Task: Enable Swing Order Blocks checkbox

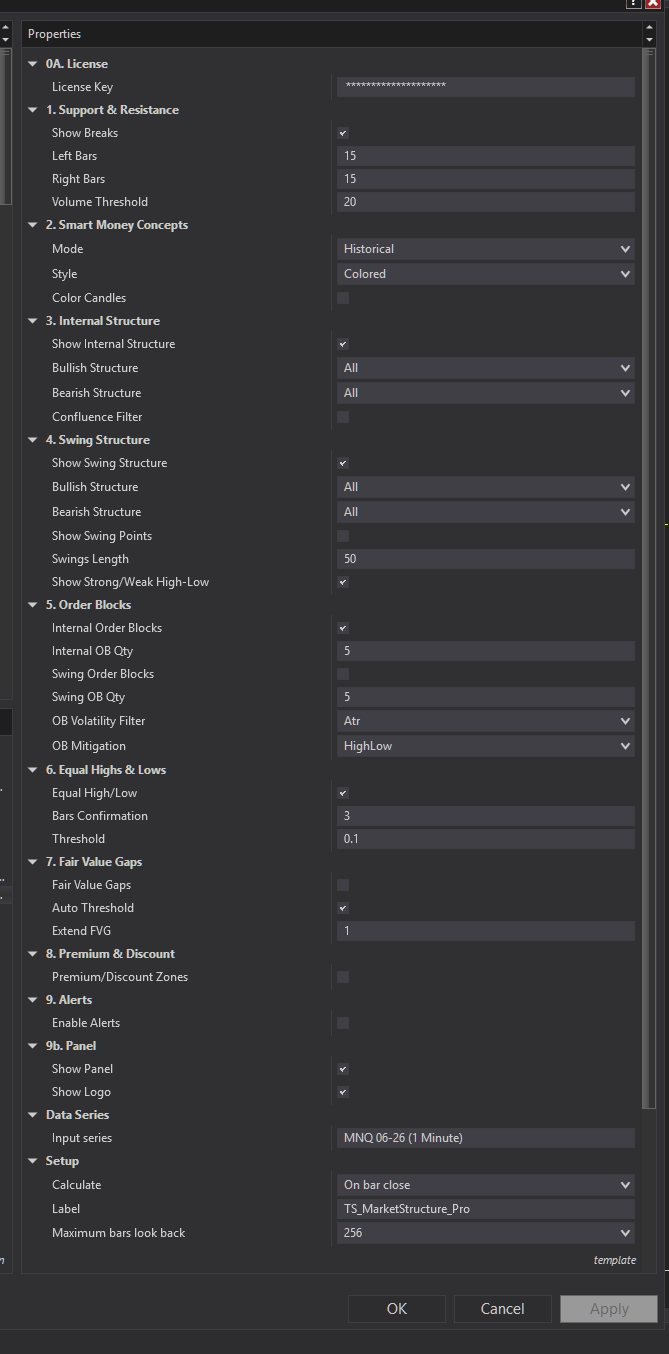Action: coord(343,674)
